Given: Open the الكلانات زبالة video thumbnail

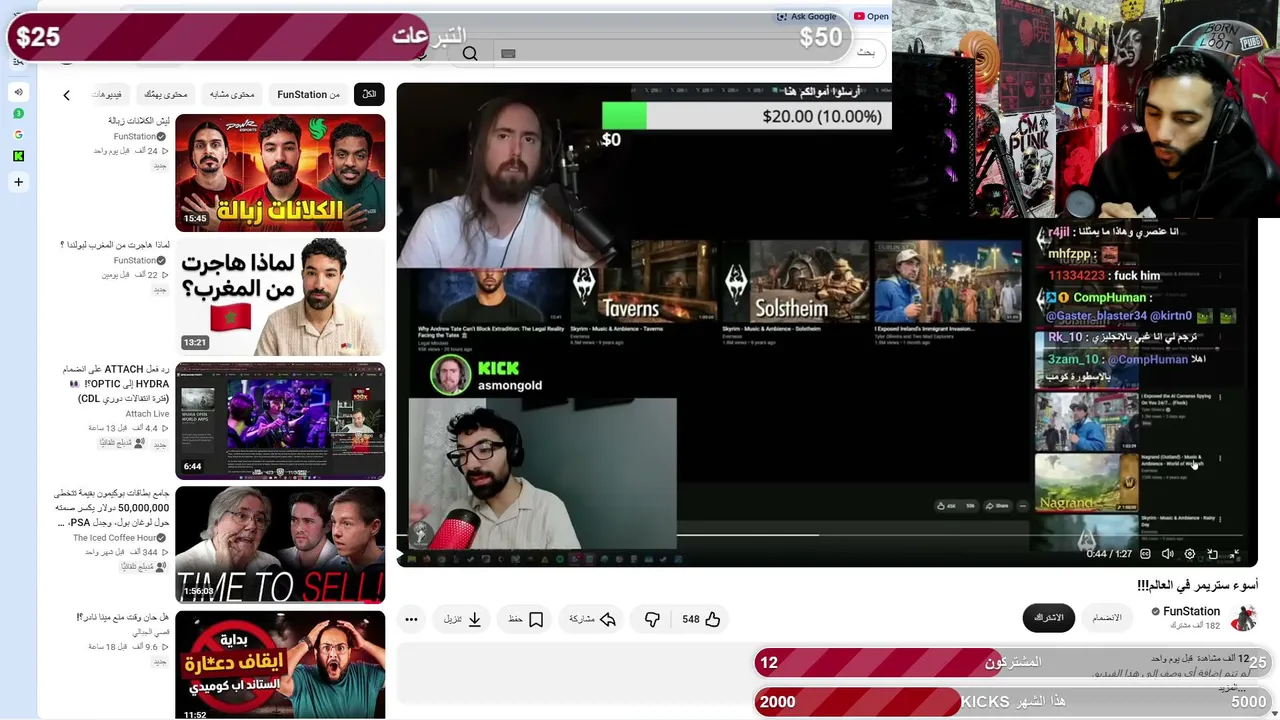Looking at the screenshot, I should pos(280,173).
